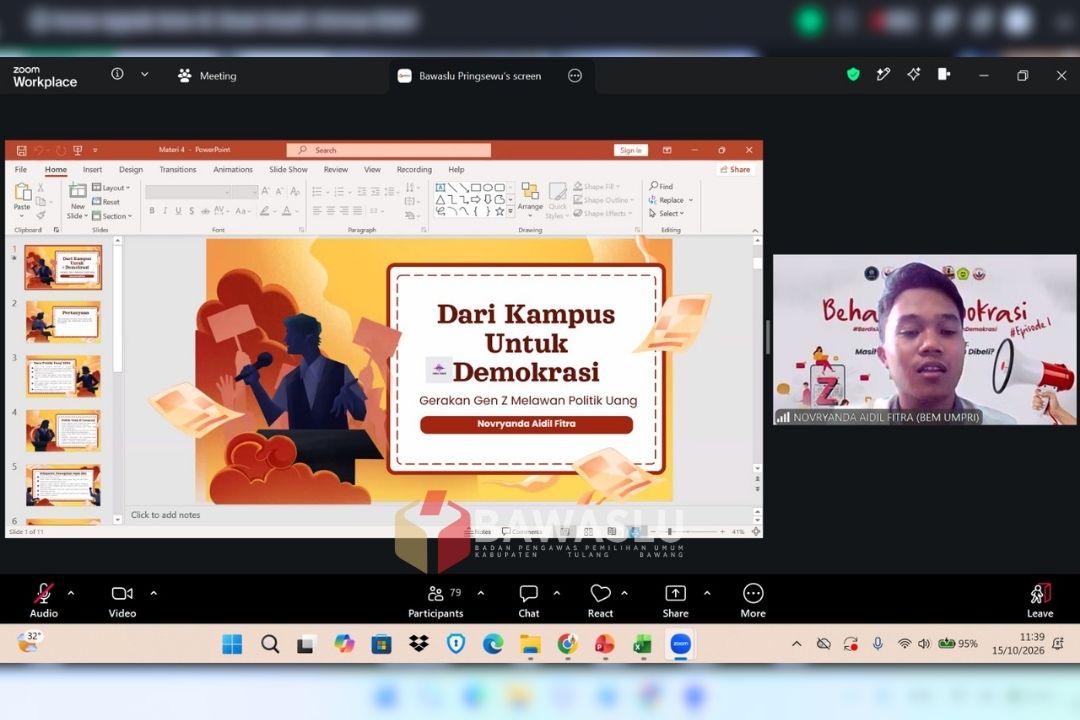Expand the caret next to Share
This screenshot has width=1080, height=720.
[707, 593]
